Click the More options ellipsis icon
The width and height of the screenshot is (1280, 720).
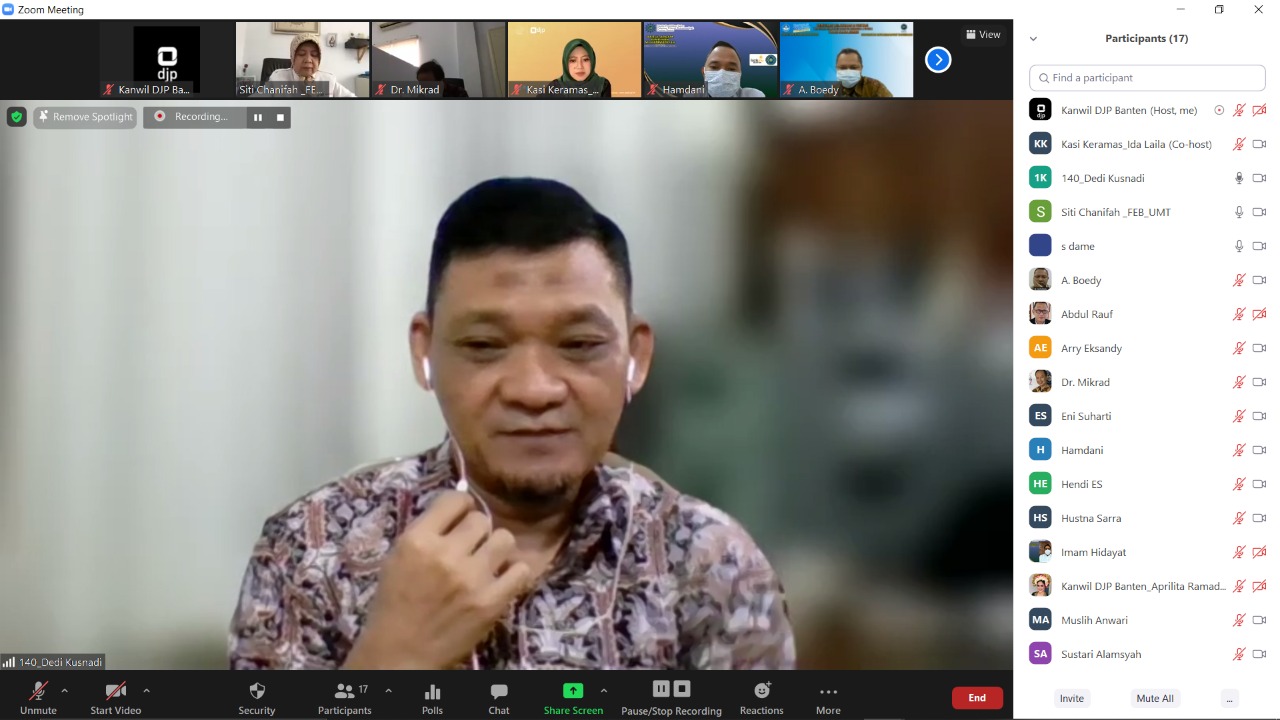[828, 692]
